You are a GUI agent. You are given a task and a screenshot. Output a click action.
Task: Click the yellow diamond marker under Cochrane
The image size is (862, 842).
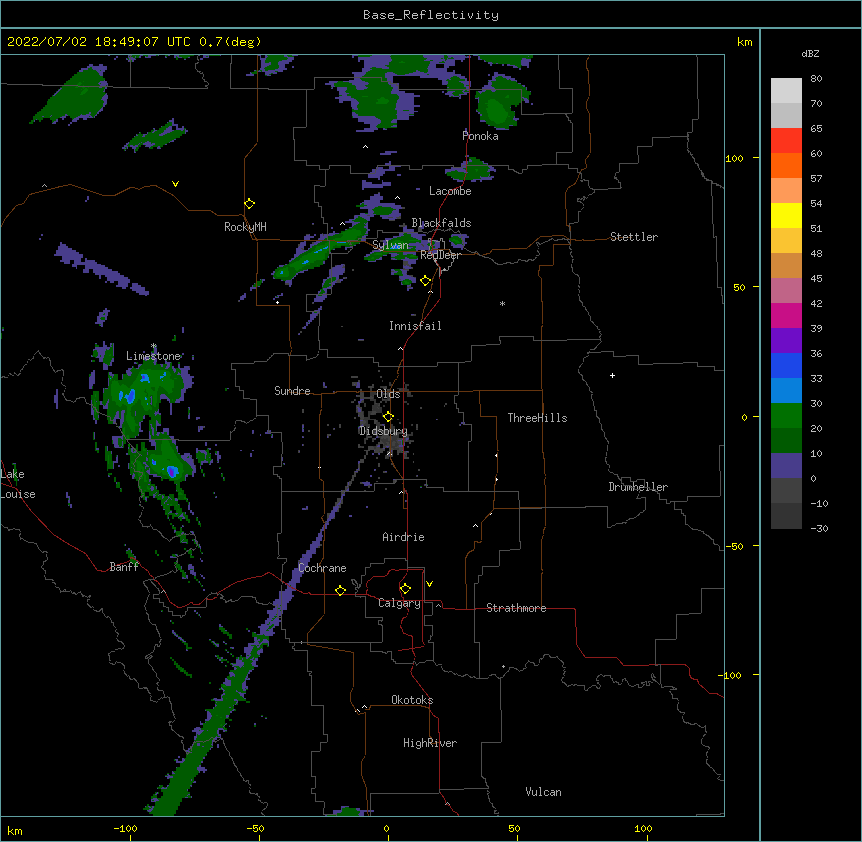click(x=340, y=590)
